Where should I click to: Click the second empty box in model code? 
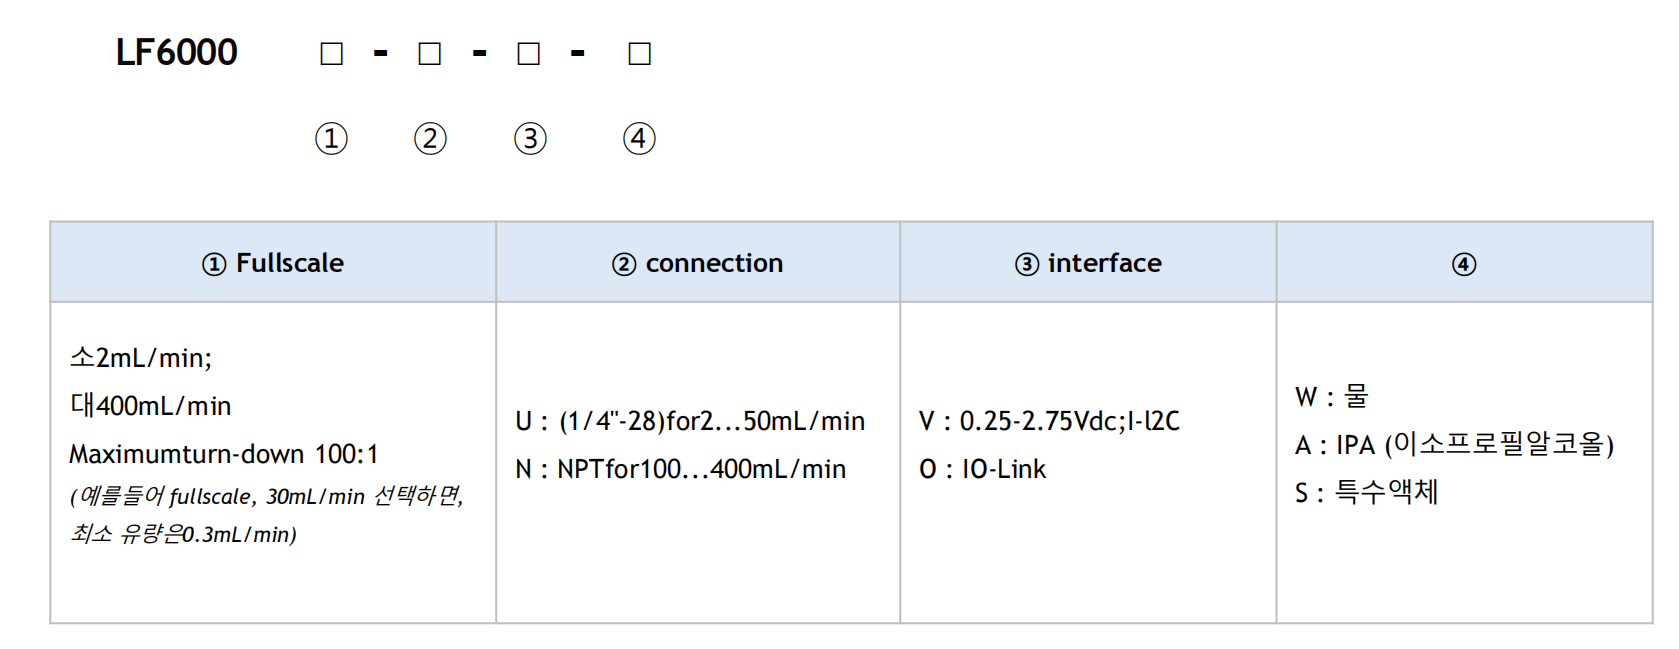pyautogui.click(x=430, y=53)
